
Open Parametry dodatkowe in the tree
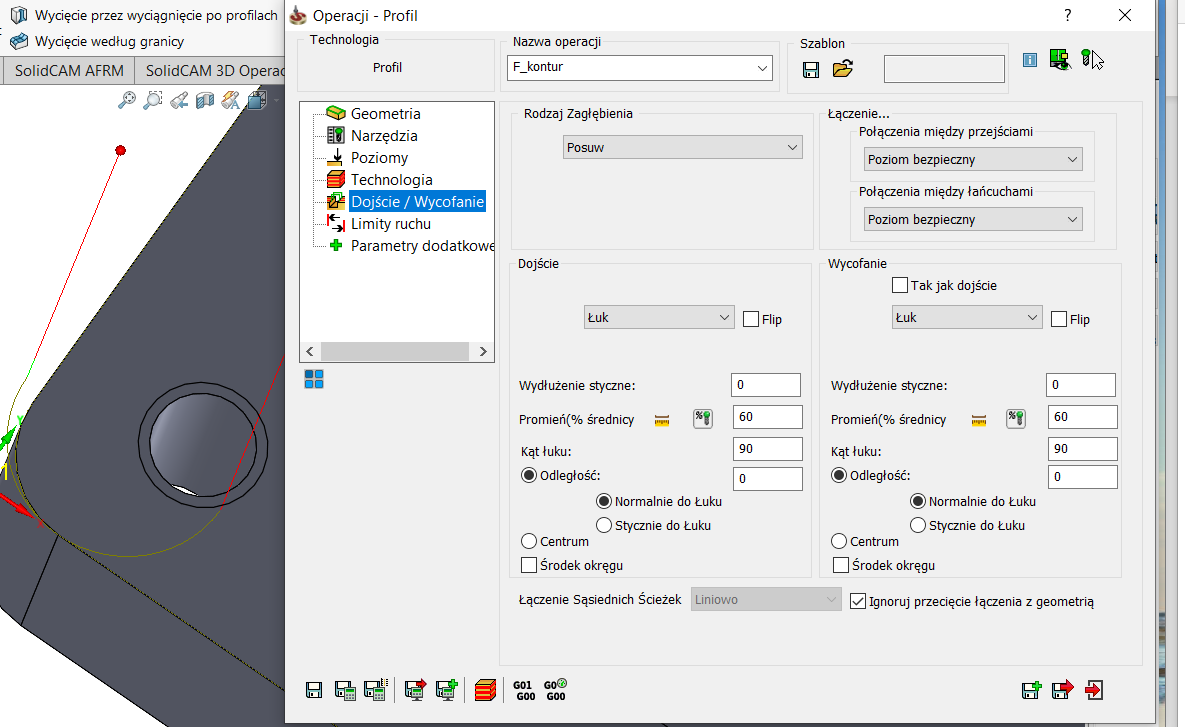(422, 246)
